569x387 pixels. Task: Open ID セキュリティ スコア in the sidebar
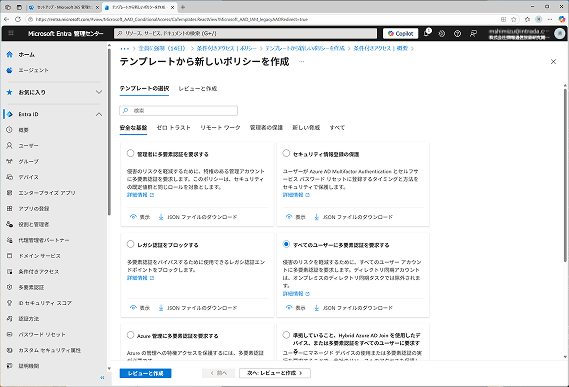coord(45,303)
